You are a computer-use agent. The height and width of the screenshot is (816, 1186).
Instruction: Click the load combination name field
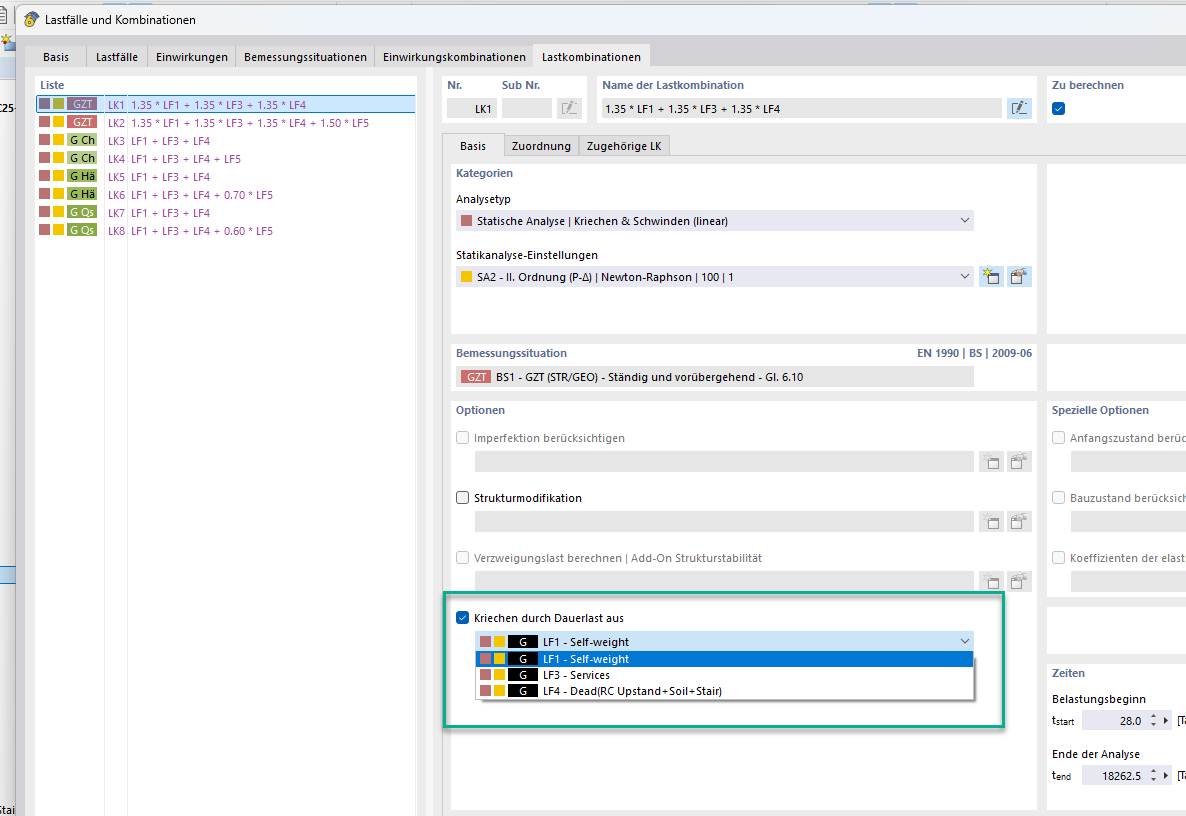802,108
